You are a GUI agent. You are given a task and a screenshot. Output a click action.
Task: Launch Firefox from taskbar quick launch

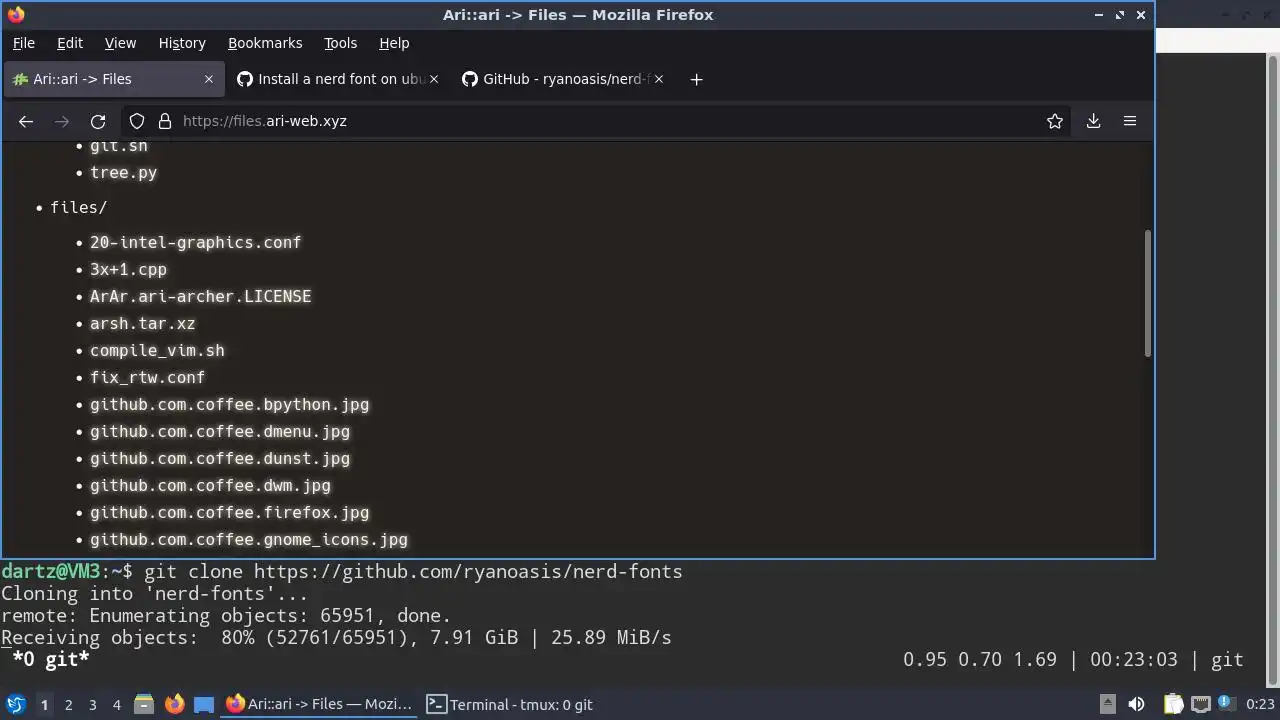click(174, 704)
